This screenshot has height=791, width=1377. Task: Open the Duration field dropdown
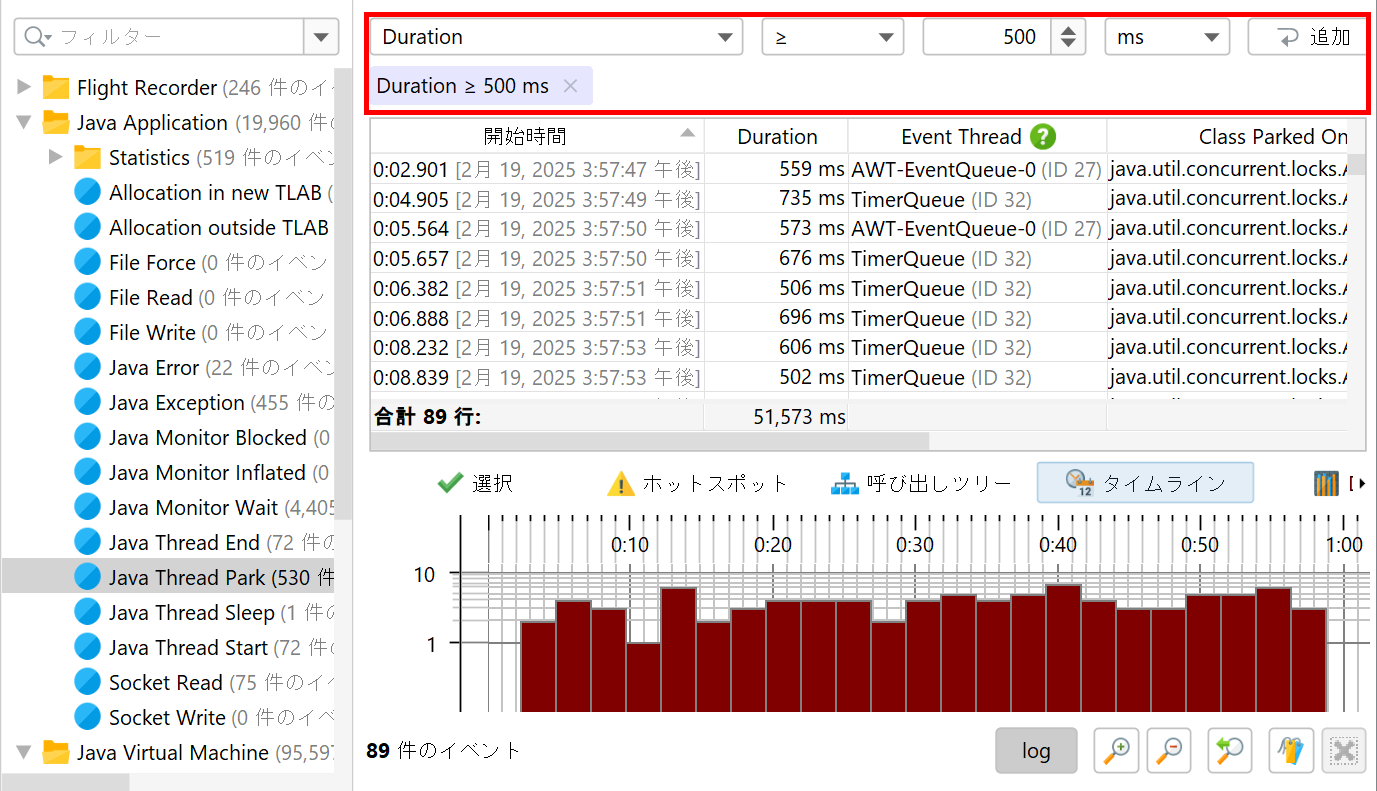[x=724, y=38]
